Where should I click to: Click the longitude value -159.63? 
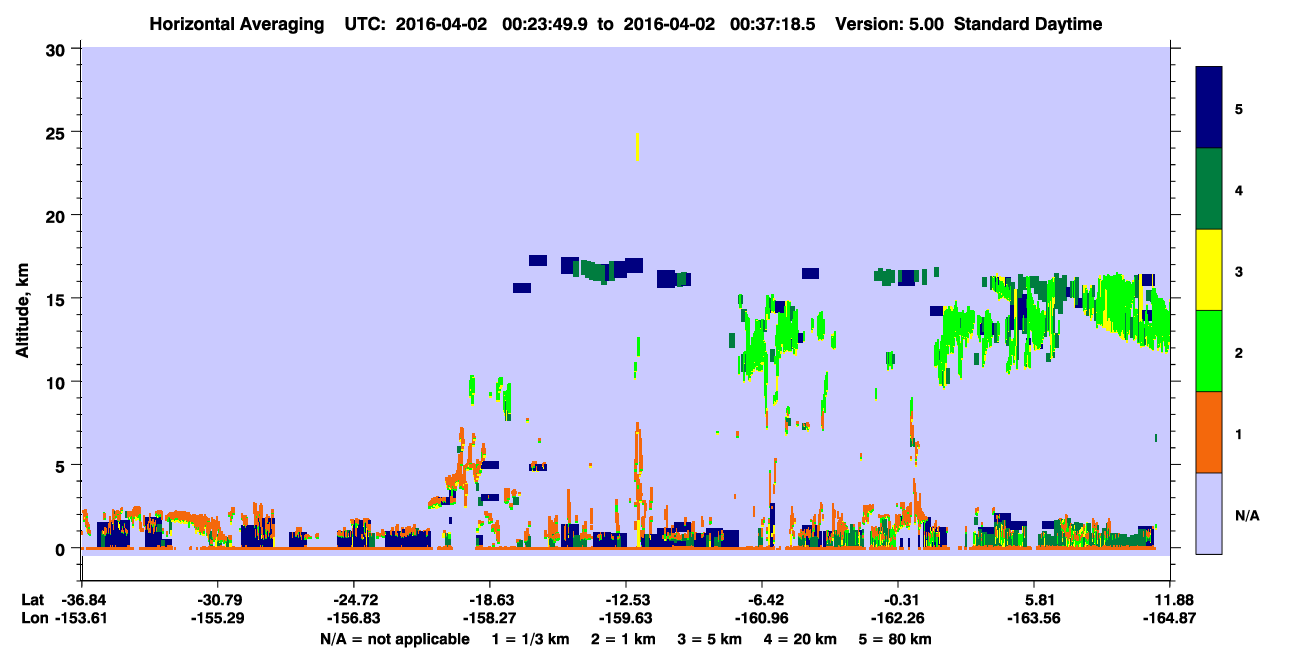coord(626,618)
